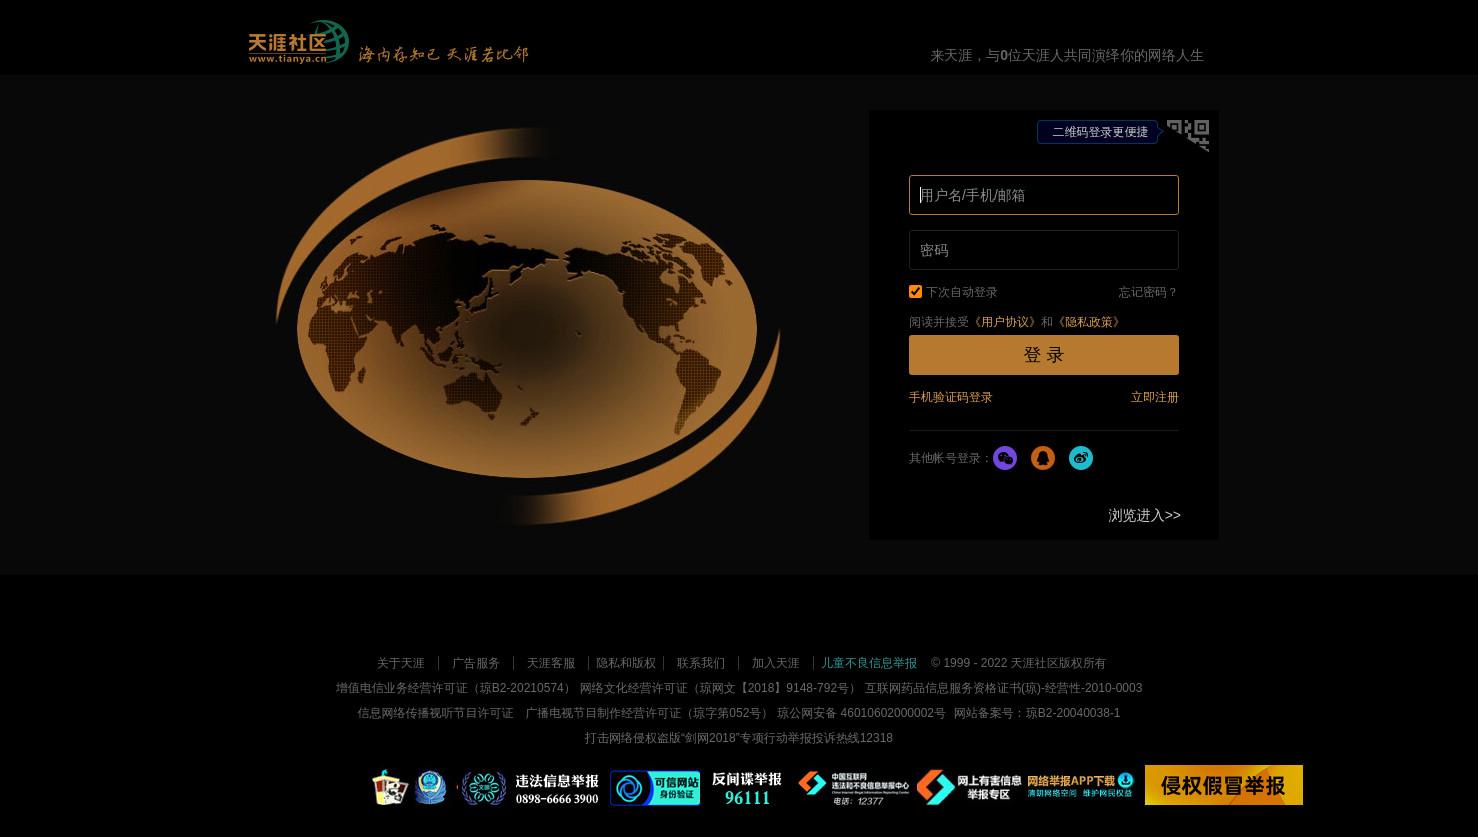Open 联系我们 footer link
Image resolution: width=1478 pixels, height=837 pixels.
coord(701,663)
